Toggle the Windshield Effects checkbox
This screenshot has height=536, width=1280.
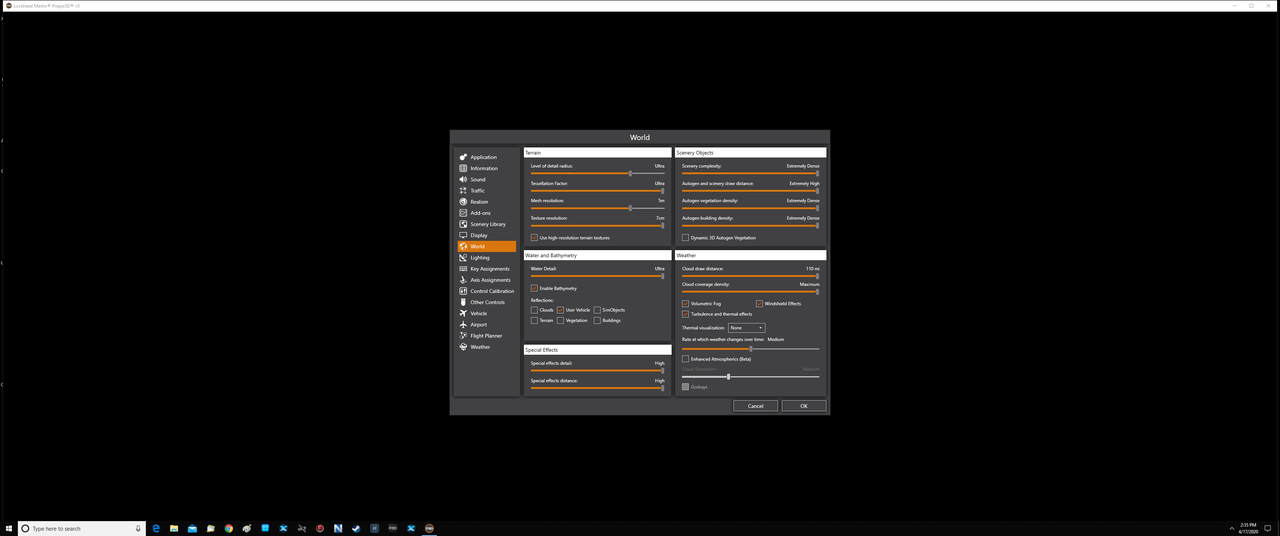(x=760, y=303)
